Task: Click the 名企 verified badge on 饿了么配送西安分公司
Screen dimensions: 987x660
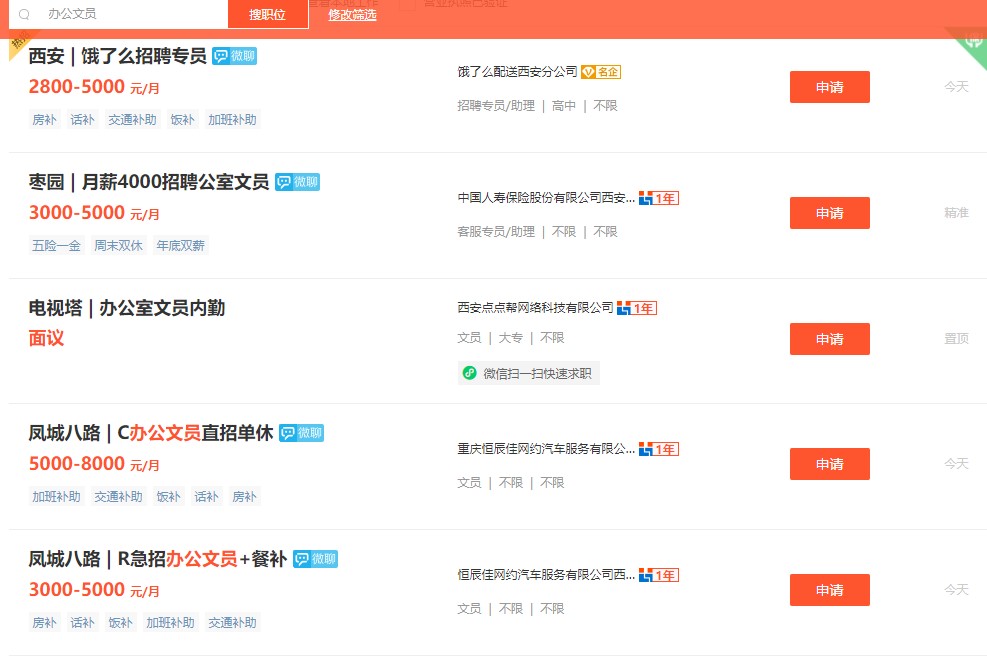Action: pos(601,72)
